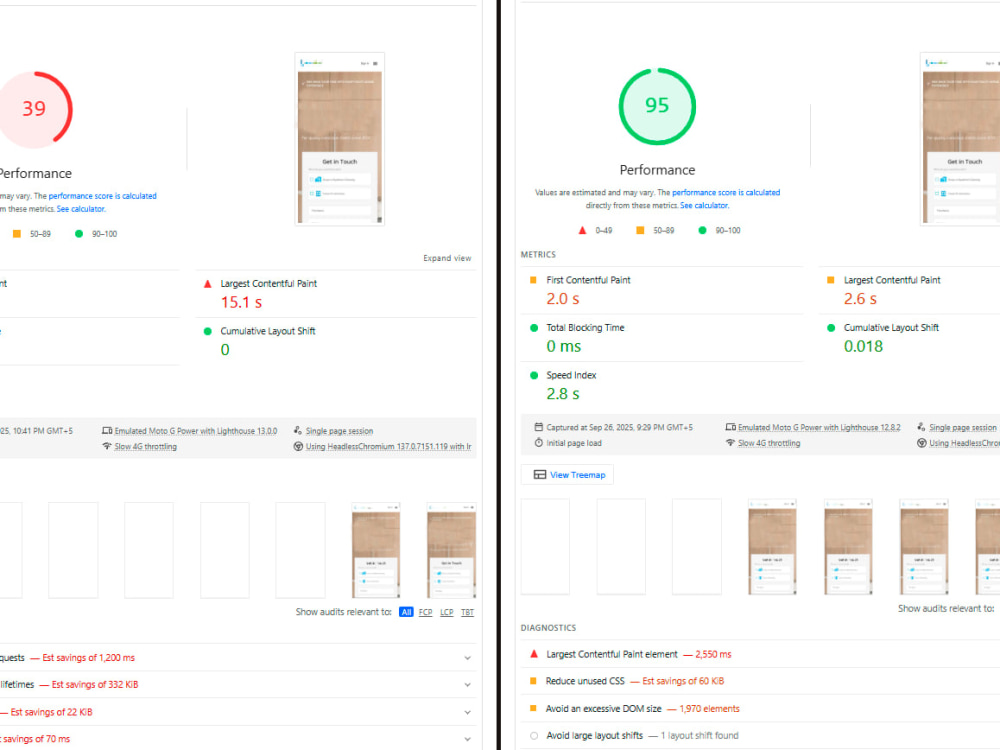Expand Avoid an excessive DOM size diagnostic
The height and width of the screenshot is (750, 1000).
(760, 709)
